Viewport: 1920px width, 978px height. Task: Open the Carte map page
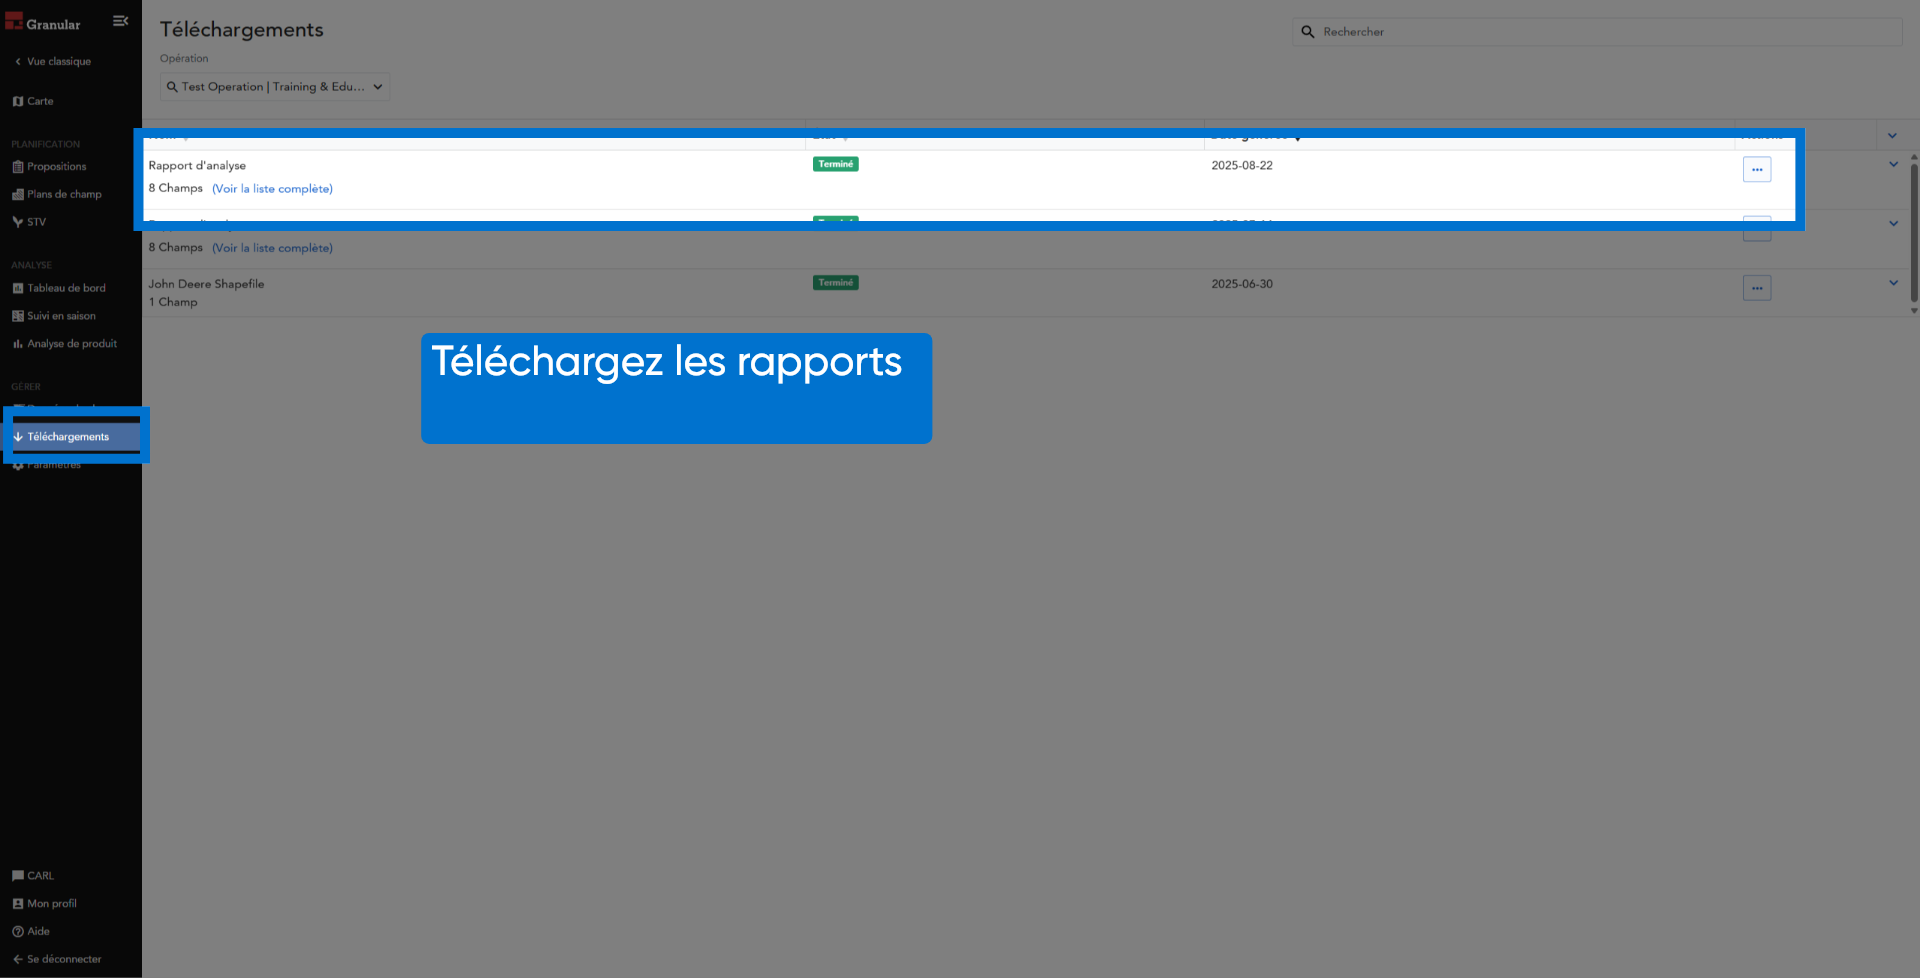(x=33, y=101)
